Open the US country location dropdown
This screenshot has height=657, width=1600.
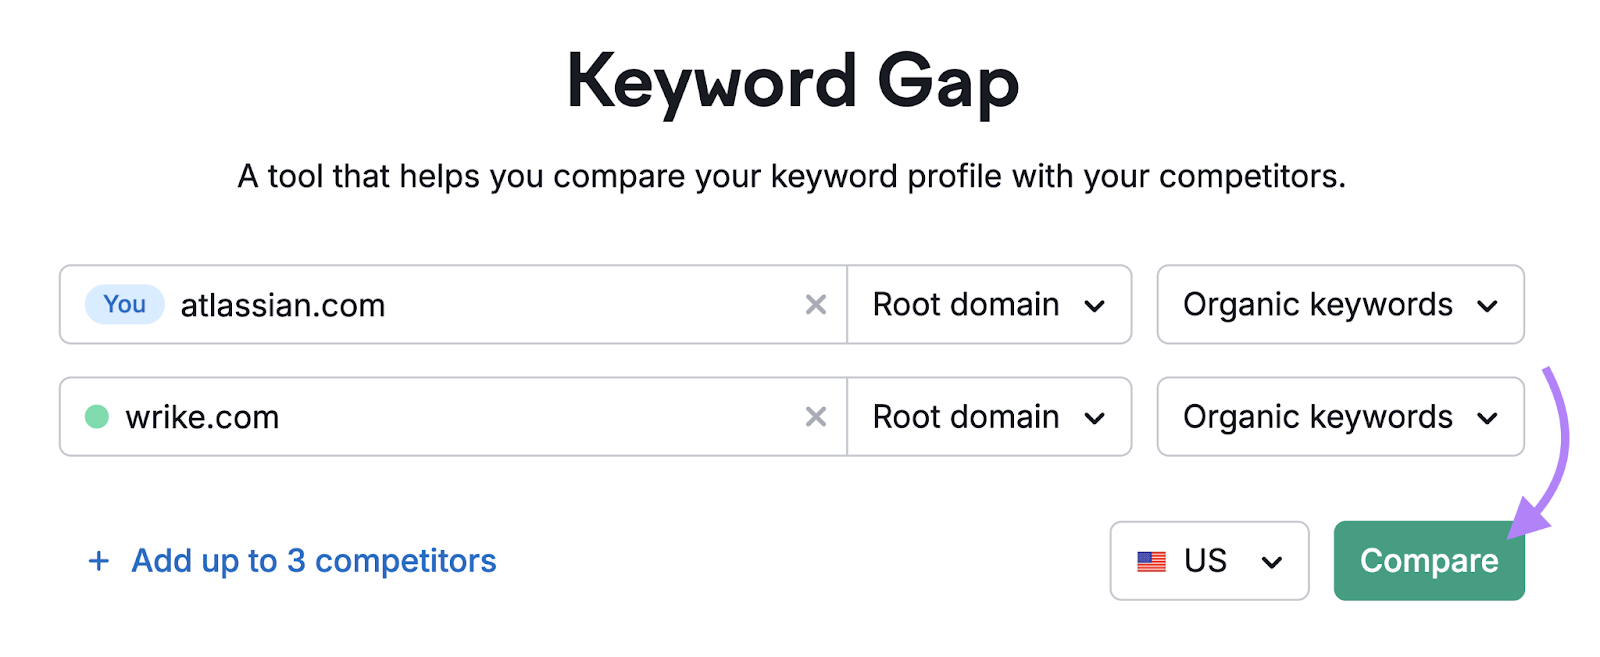(1209, 561)
